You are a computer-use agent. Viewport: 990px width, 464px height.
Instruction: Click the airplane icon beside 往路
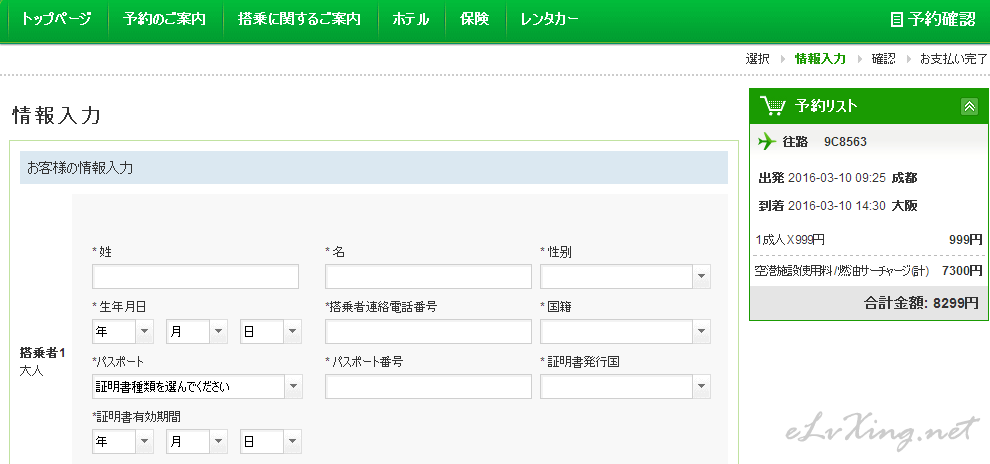point(767,141)
